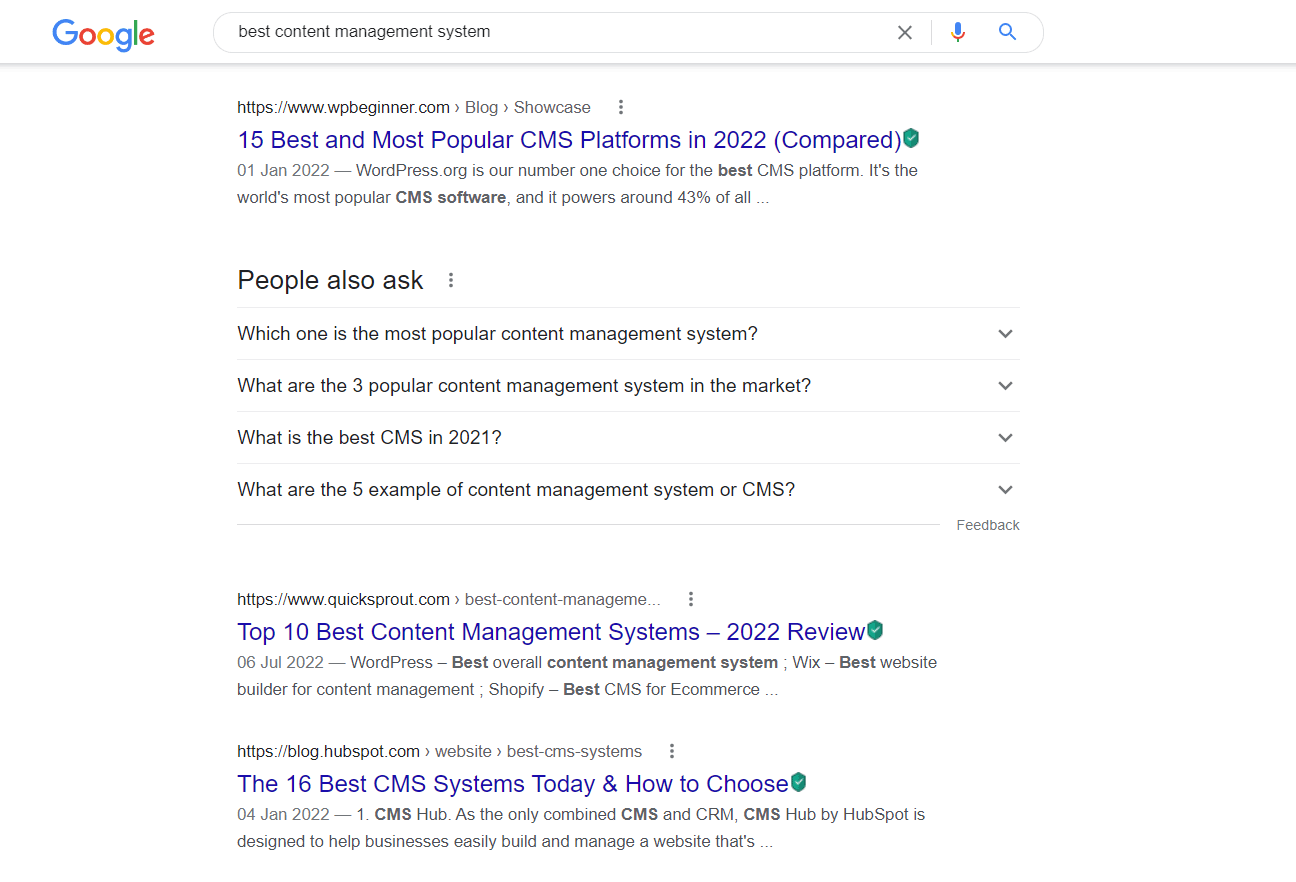This screenshot has width=1296, height=882.
Task: Click the Feedback link below People also ask
Action: [x=988, y=525]
